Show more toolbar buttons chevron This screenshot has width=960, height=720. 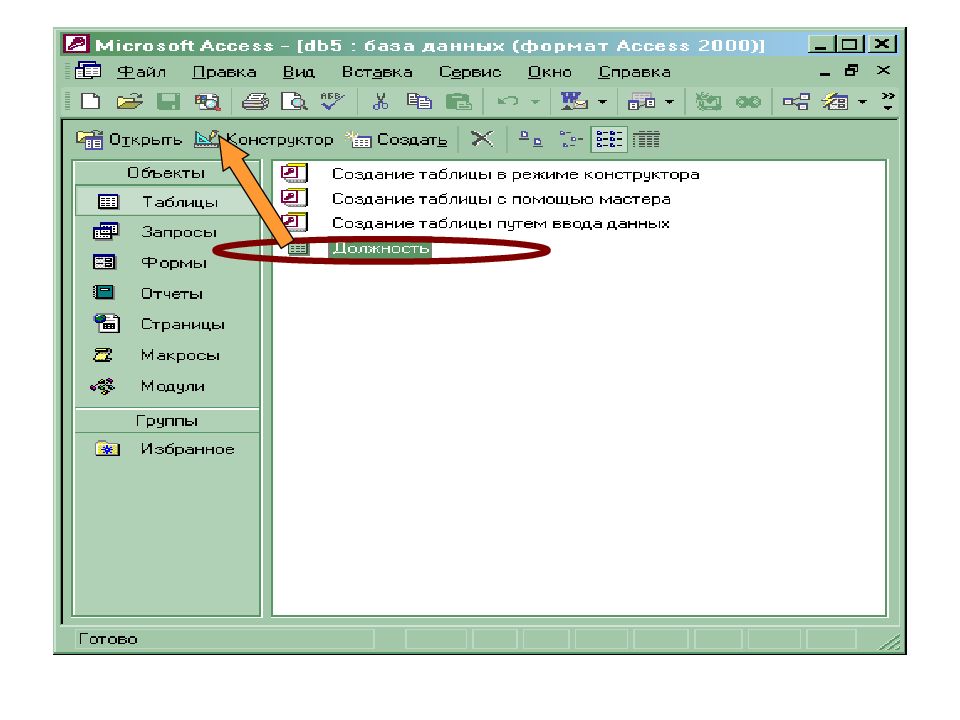[888, 101]
